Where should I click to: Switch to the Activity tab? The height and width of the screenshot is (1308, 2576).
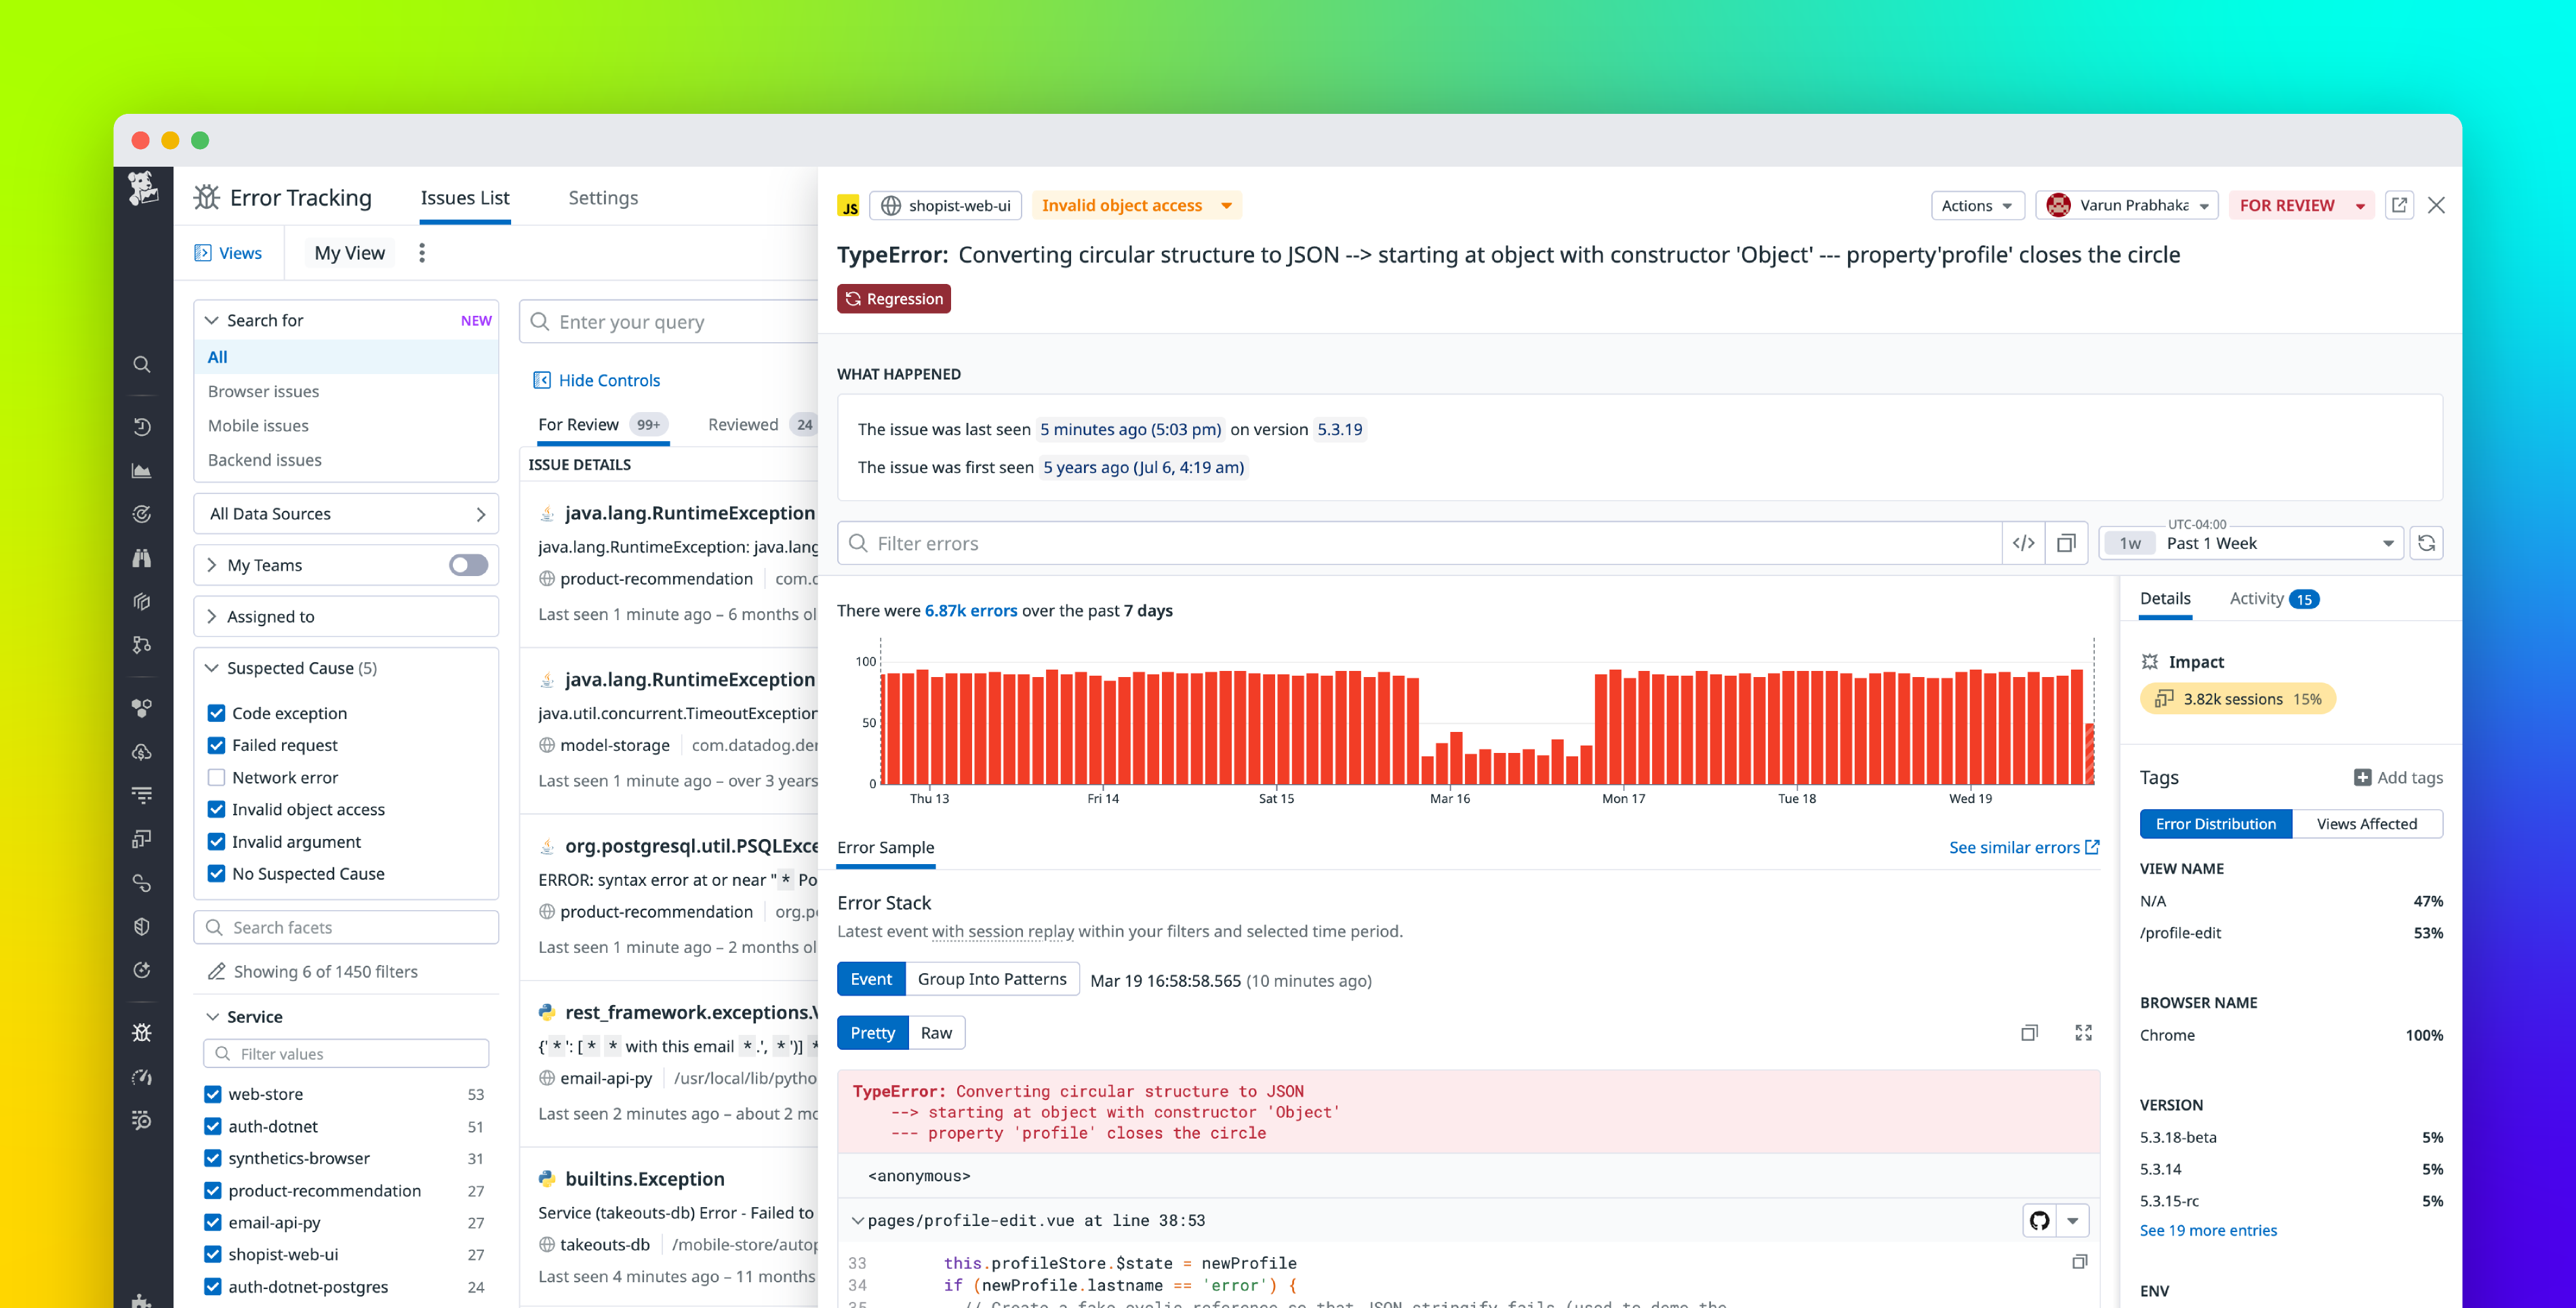[x=2257, y=598]
